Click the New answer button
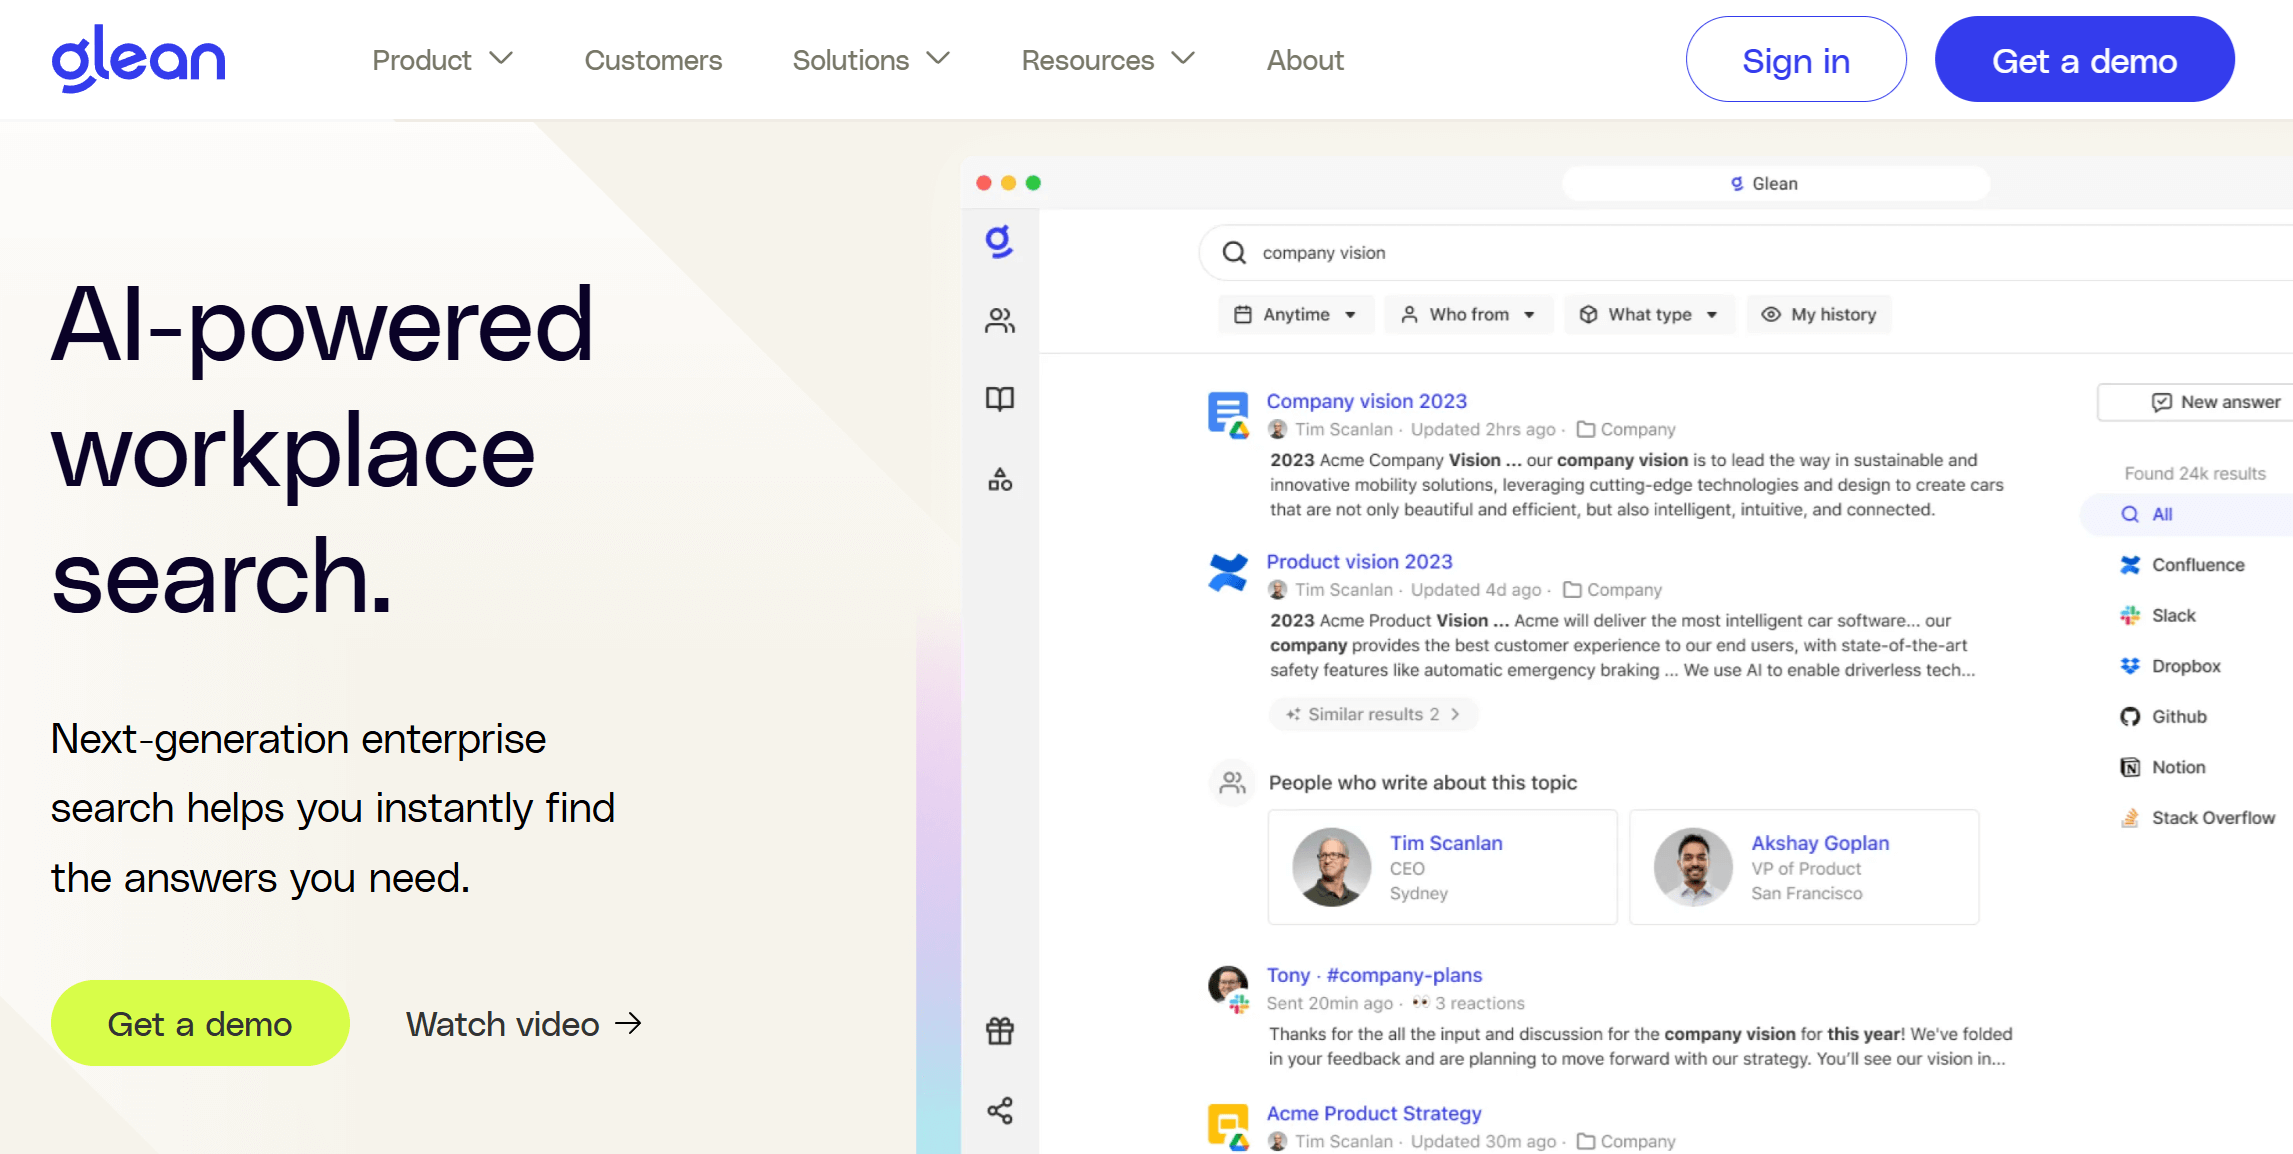Viewport: 2293px width, 1154px height. pos(2195,402)
